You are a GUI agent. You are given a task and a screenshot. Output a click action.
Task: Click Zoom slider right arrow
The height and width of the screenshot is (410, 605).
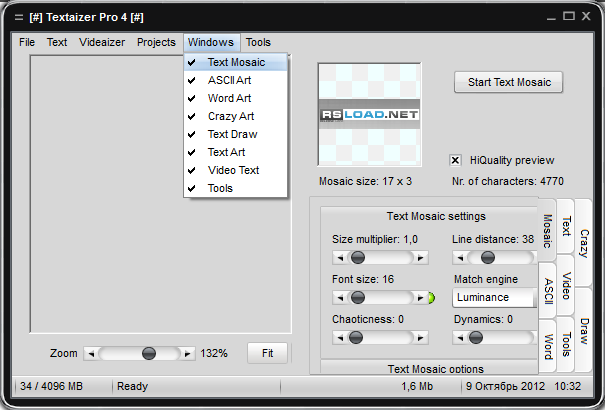[x=188, y=353]
